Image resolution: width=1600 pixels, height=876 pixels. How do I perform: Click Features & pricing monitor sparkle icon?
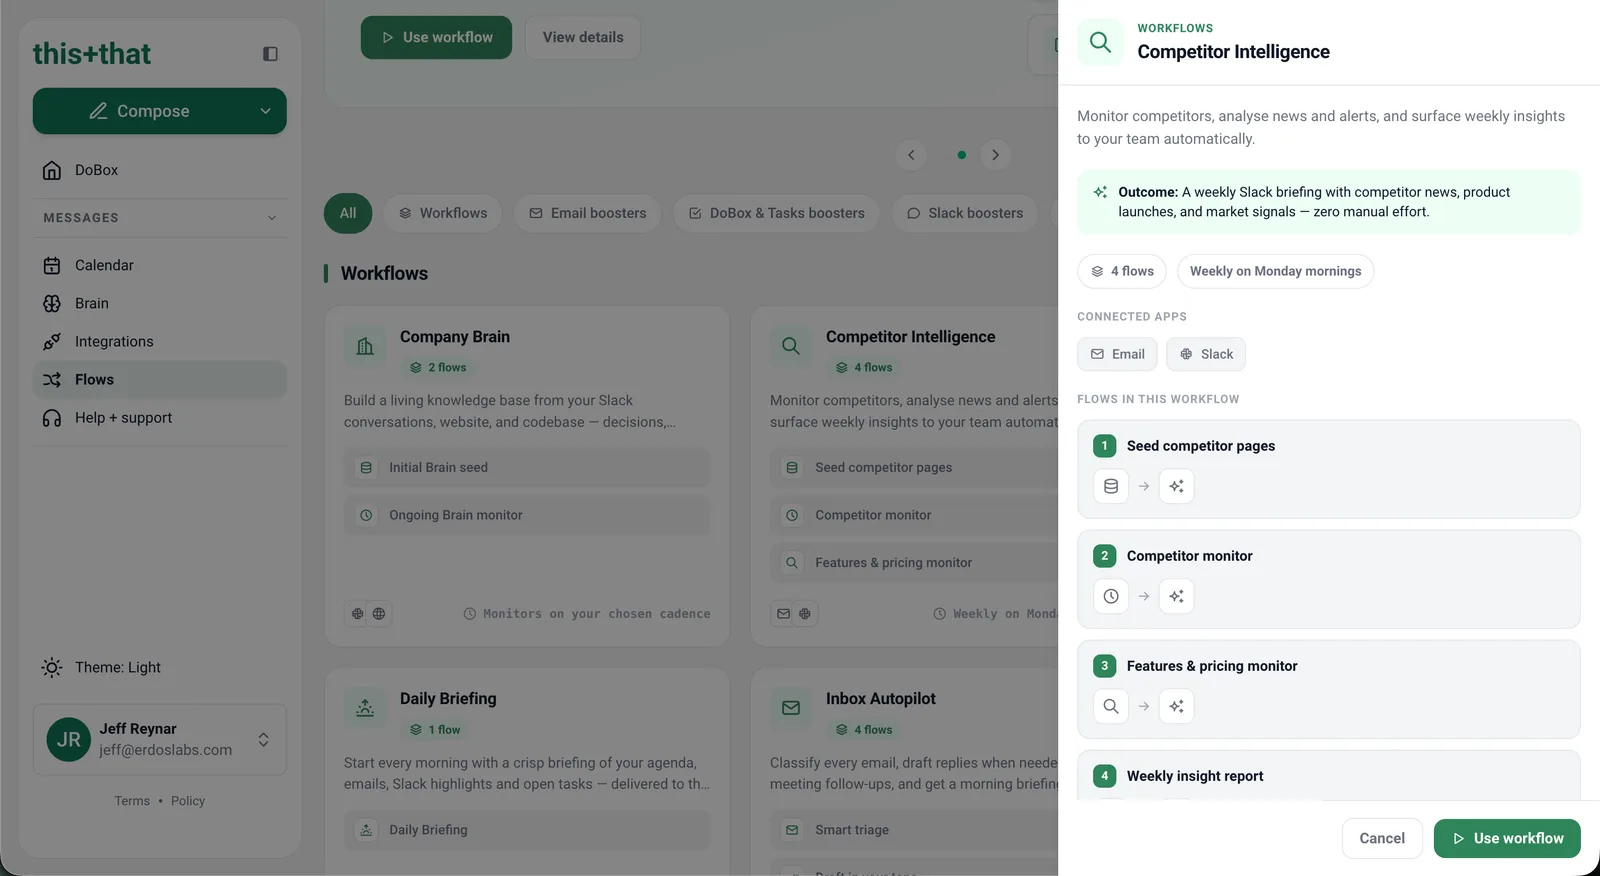(1176, 706)
